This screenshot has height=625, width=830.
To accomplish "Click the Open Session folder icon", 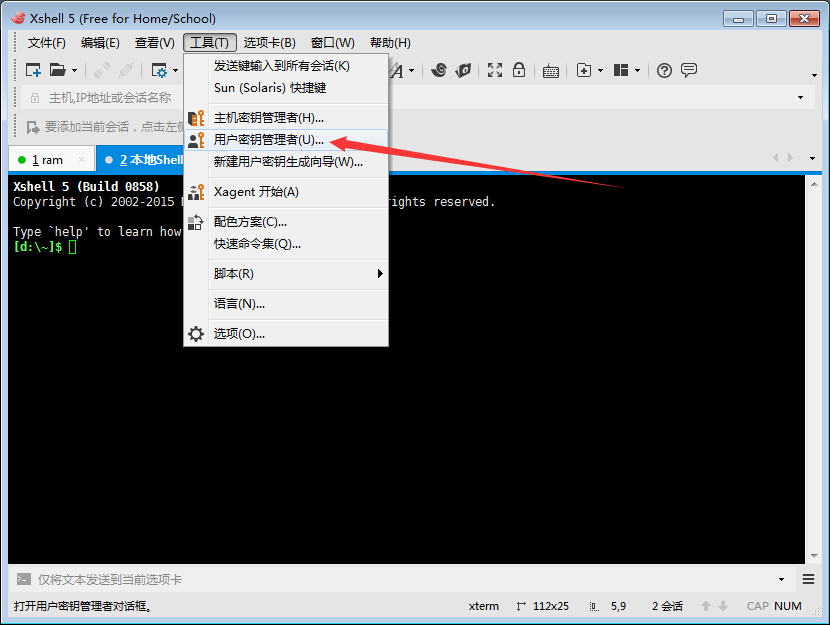I will tap(57, 70).
